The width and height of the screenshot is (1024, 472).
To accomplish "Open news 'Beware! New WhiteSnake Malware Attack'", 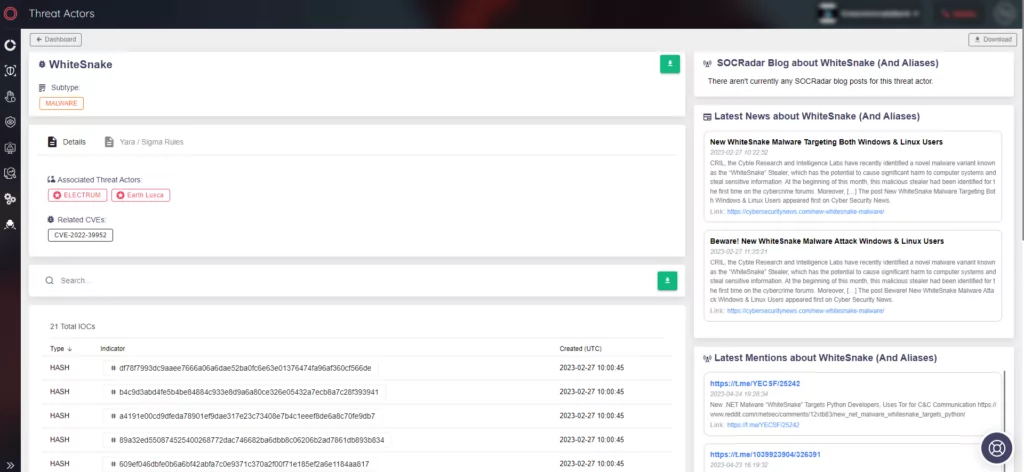I will (827, 241).
